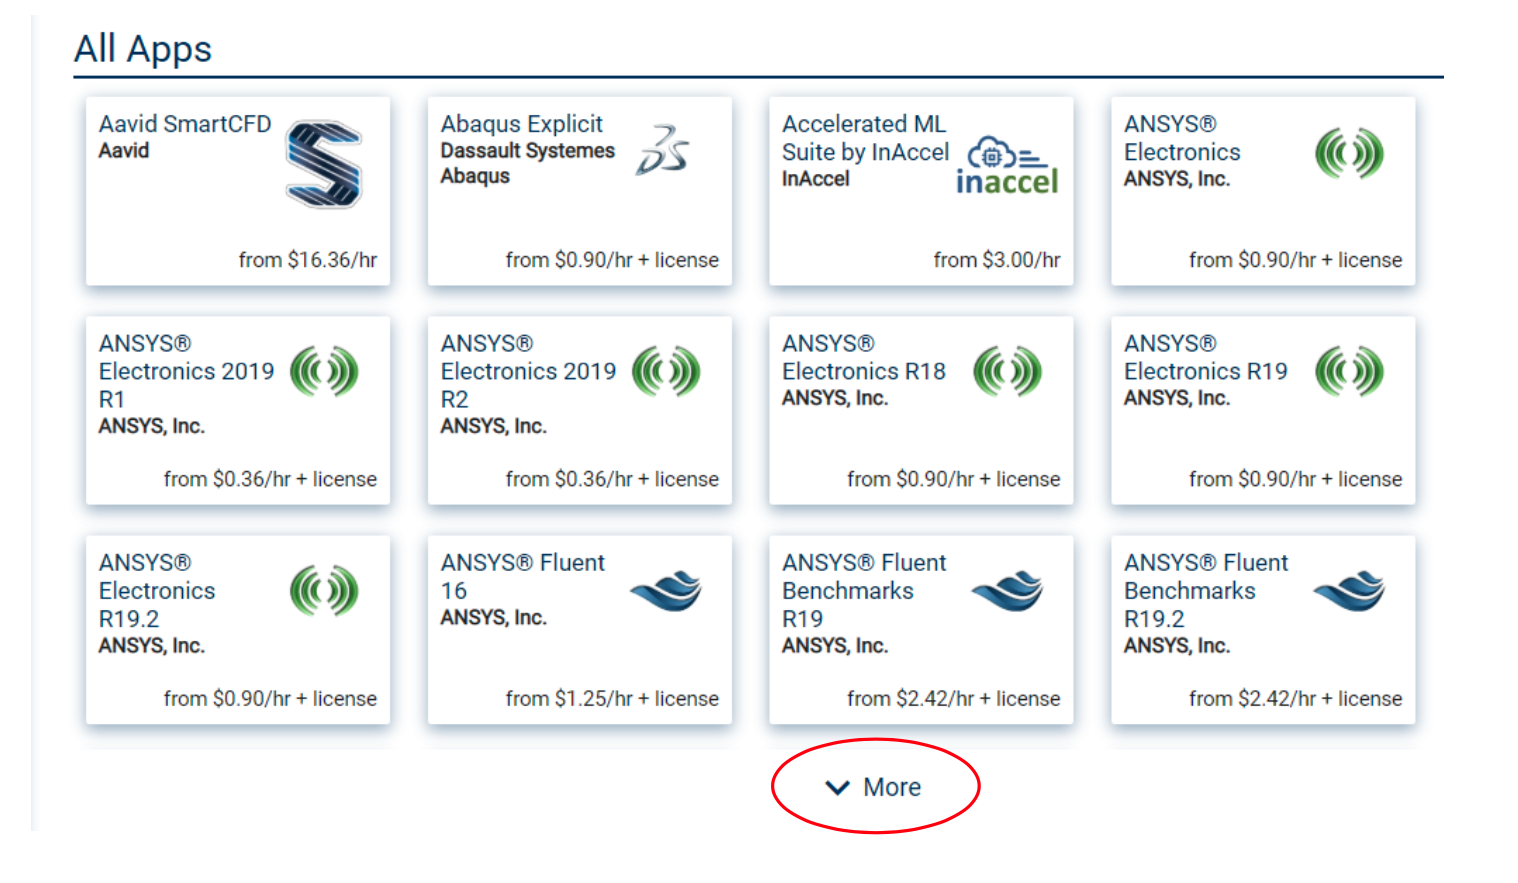Open the Abaqus Explicit app title

click(522, 124)
